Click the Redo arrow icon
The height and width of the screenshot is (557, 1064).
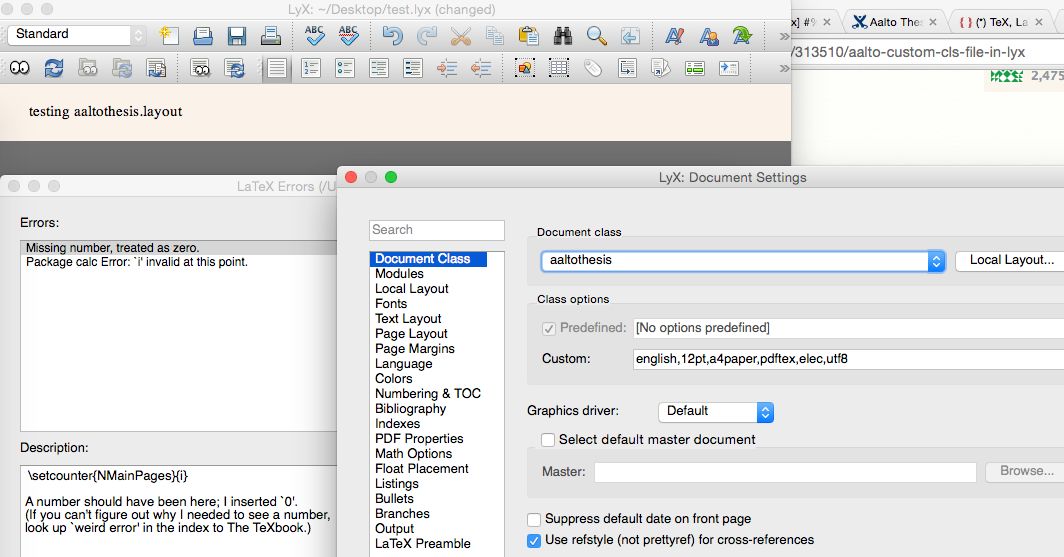(426, 35)
